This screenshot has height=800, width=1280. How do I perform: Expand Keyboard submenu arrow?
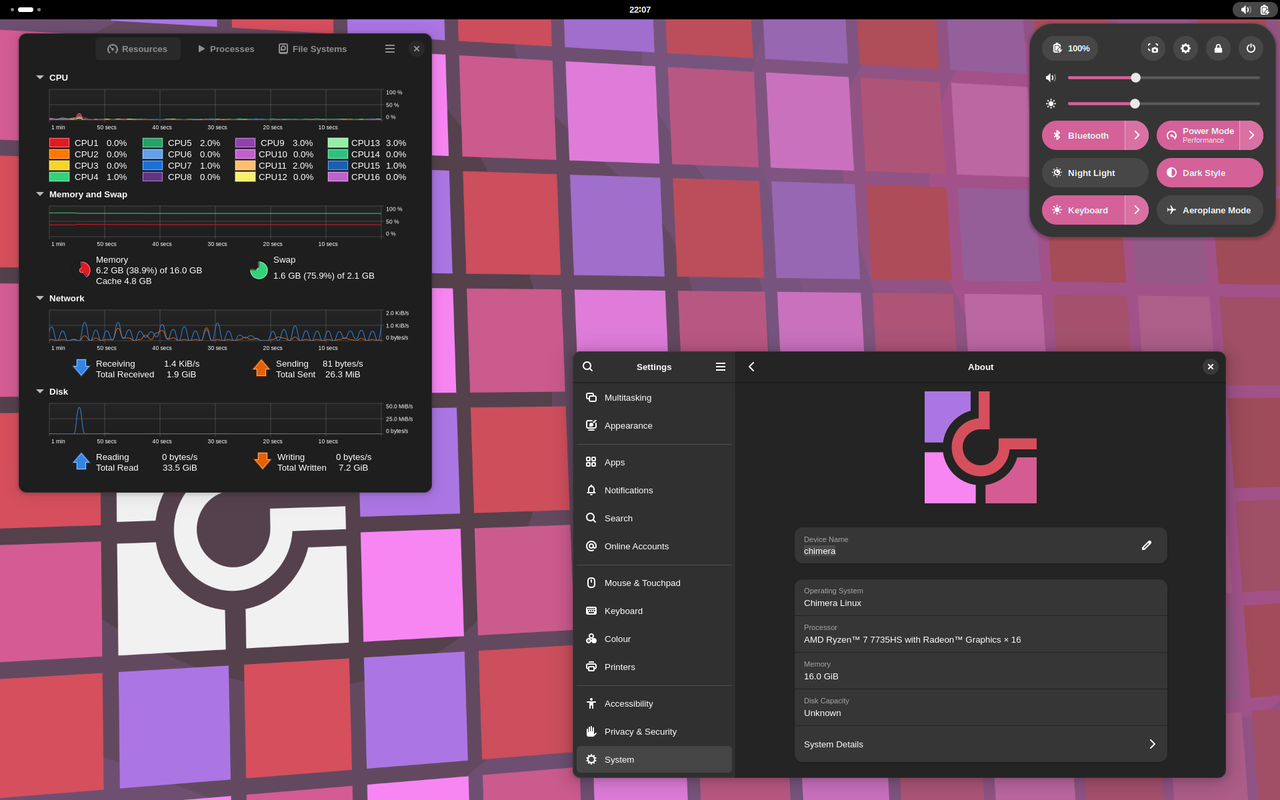coord(1137,210)
